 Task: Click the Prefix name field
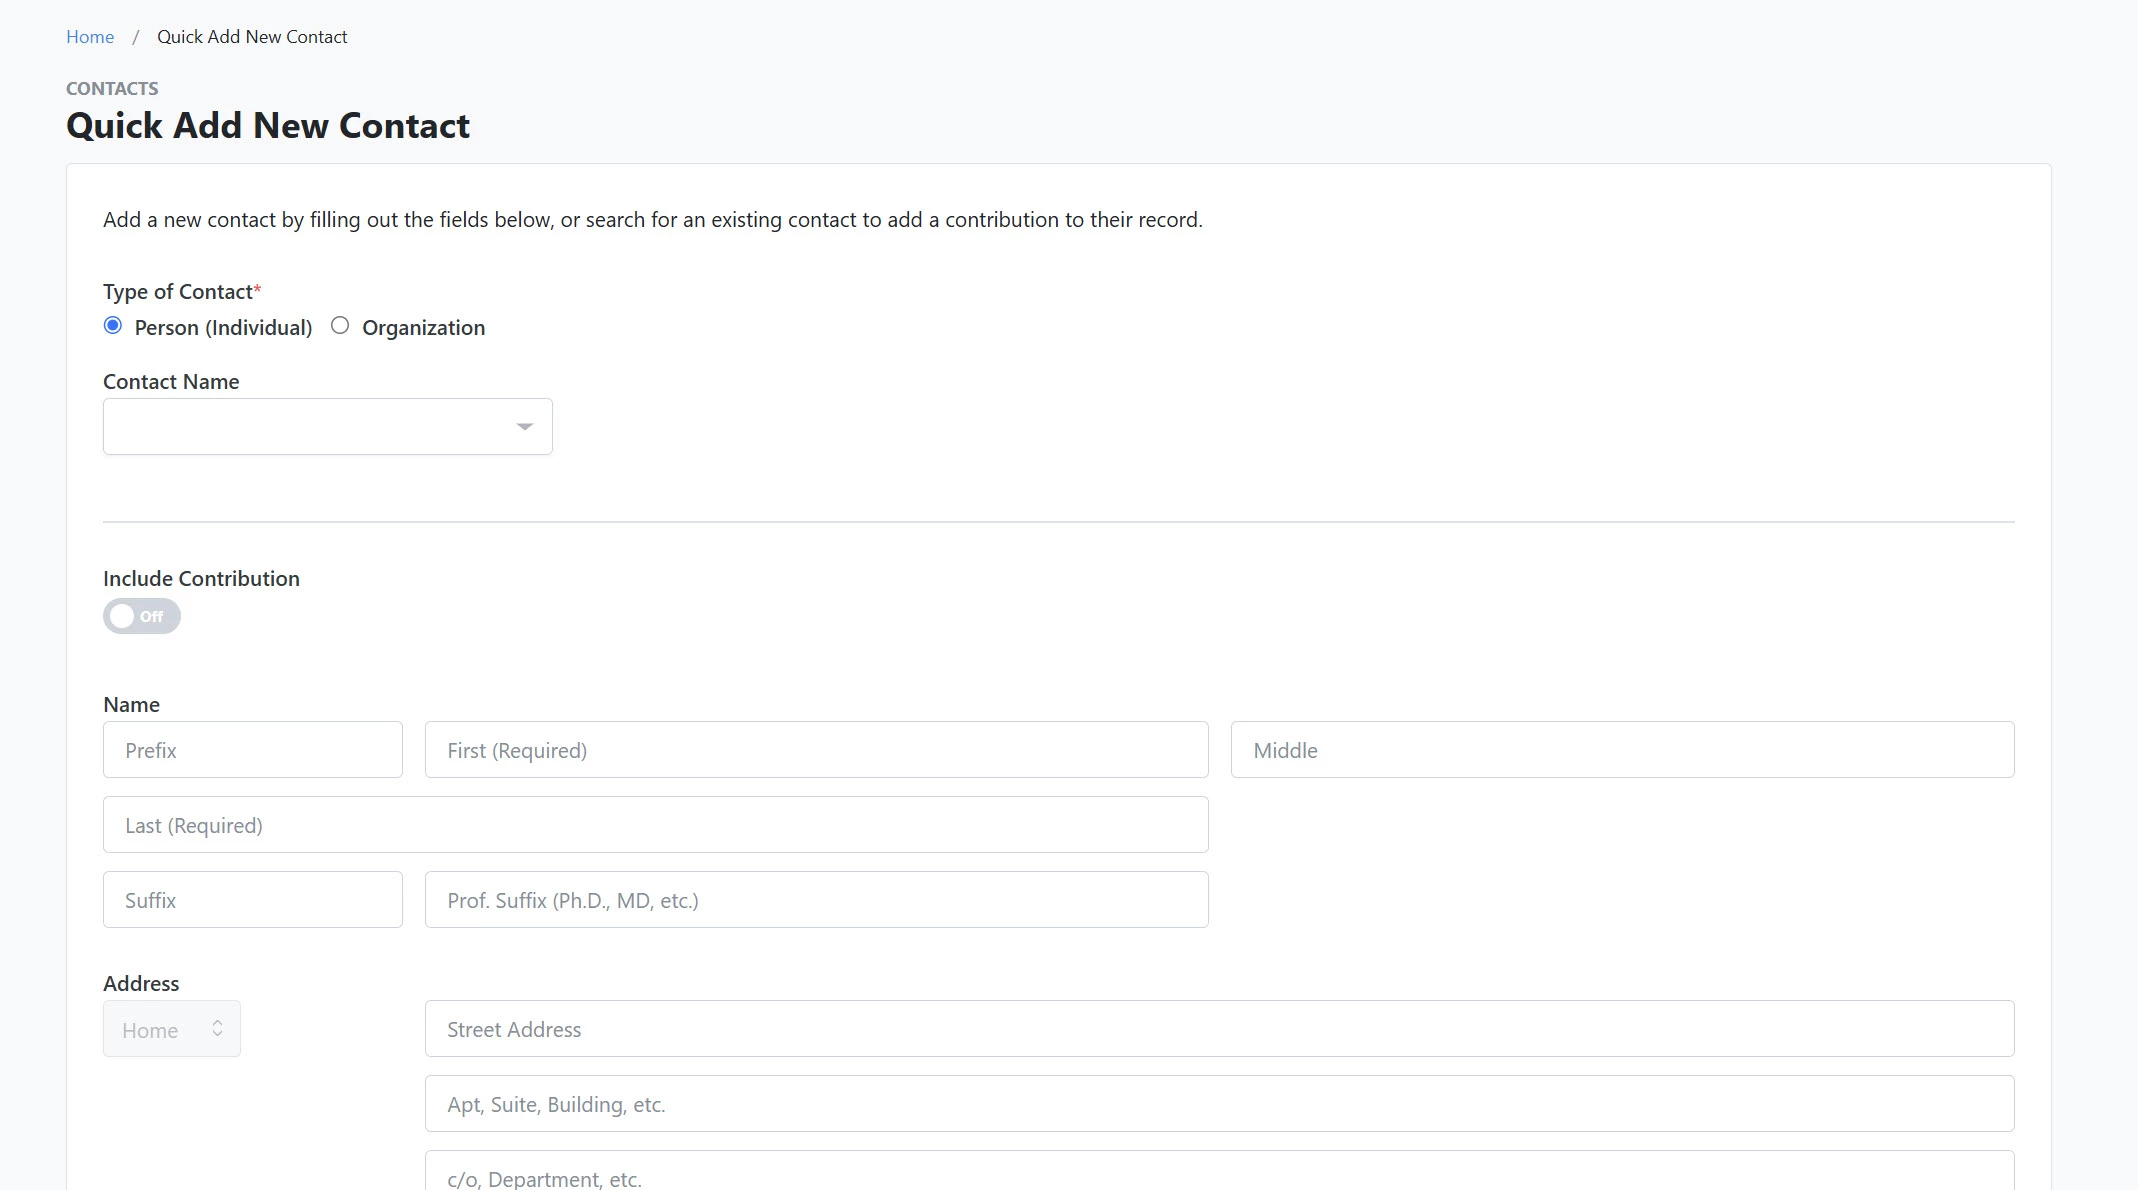point(252,750)
